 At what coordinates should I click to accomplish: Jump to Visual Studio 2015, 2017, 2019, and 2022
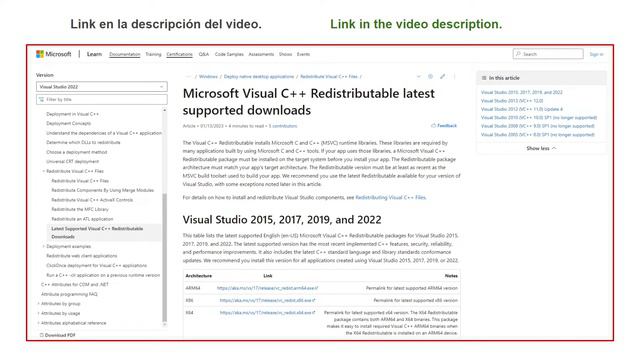point(522,92)
